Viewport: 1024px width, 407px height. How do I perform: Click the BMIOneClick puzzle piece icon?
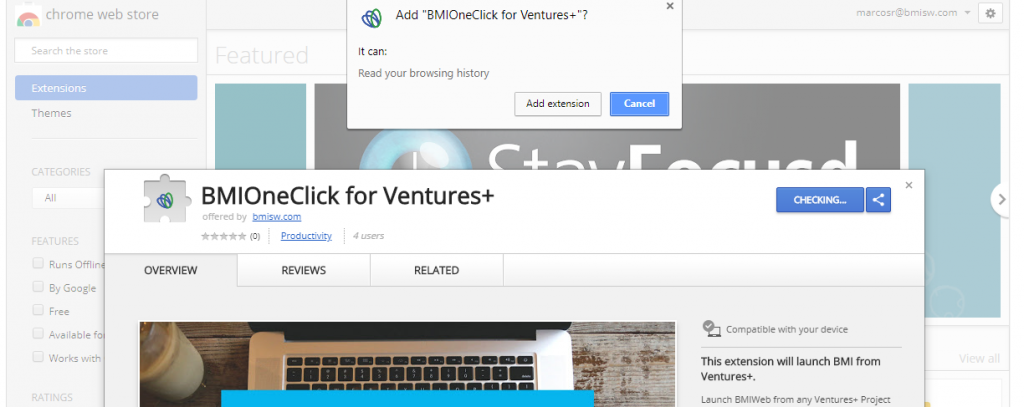point(167,199)
